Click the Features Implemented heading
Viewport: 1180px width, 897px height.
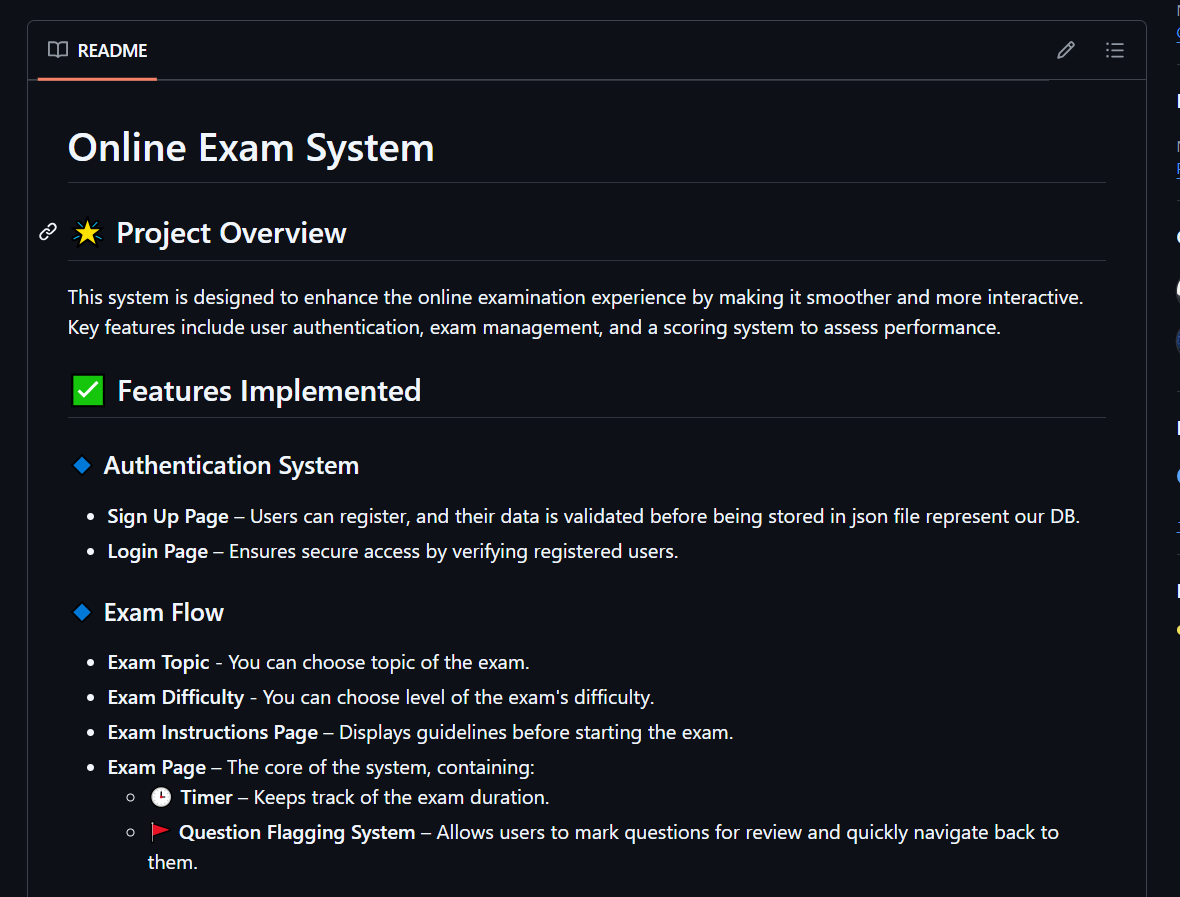click(x=269, y=390)
